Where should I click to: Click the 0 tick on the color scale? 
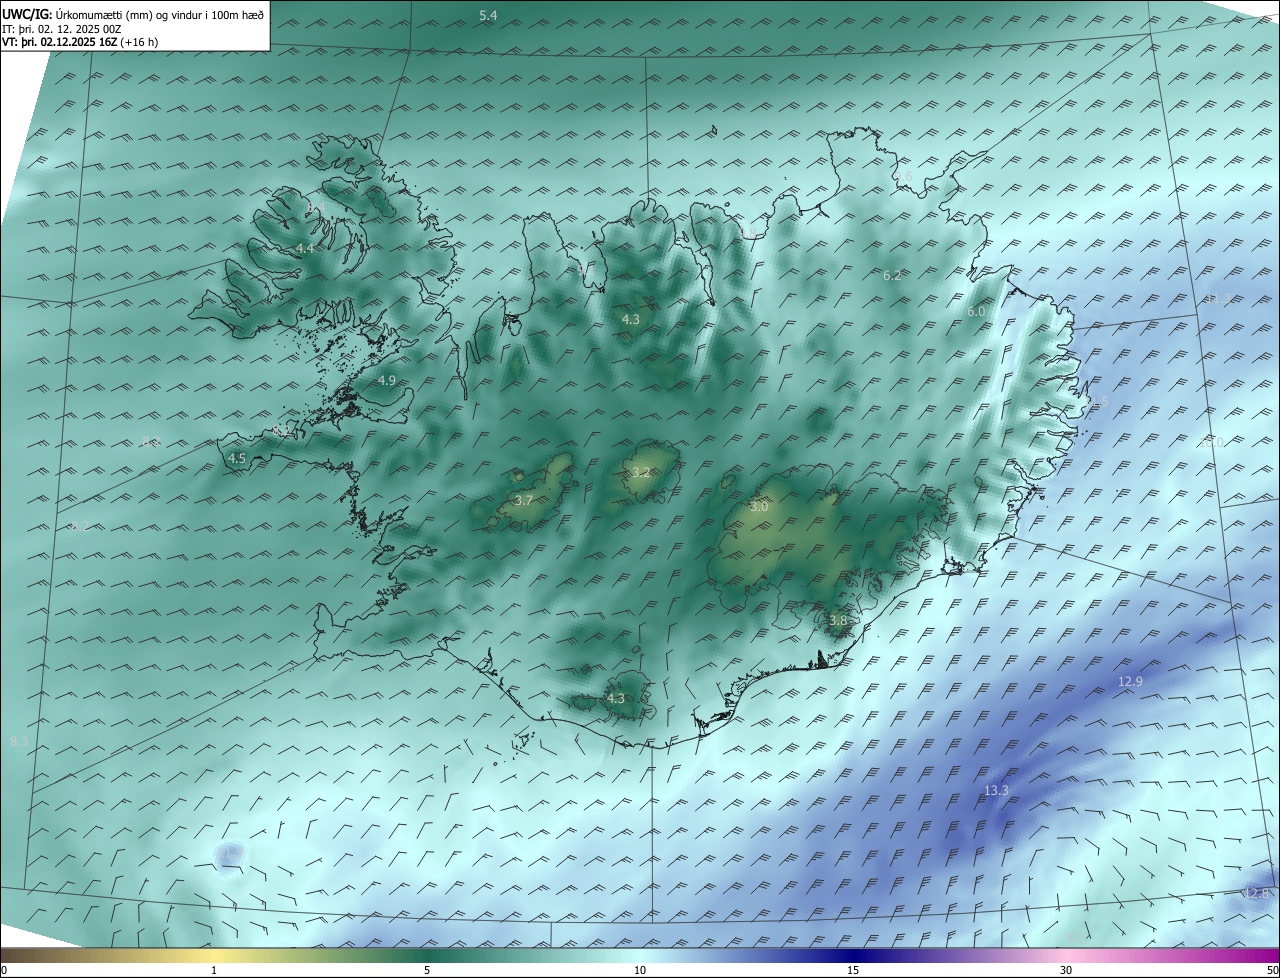(4, 970)
